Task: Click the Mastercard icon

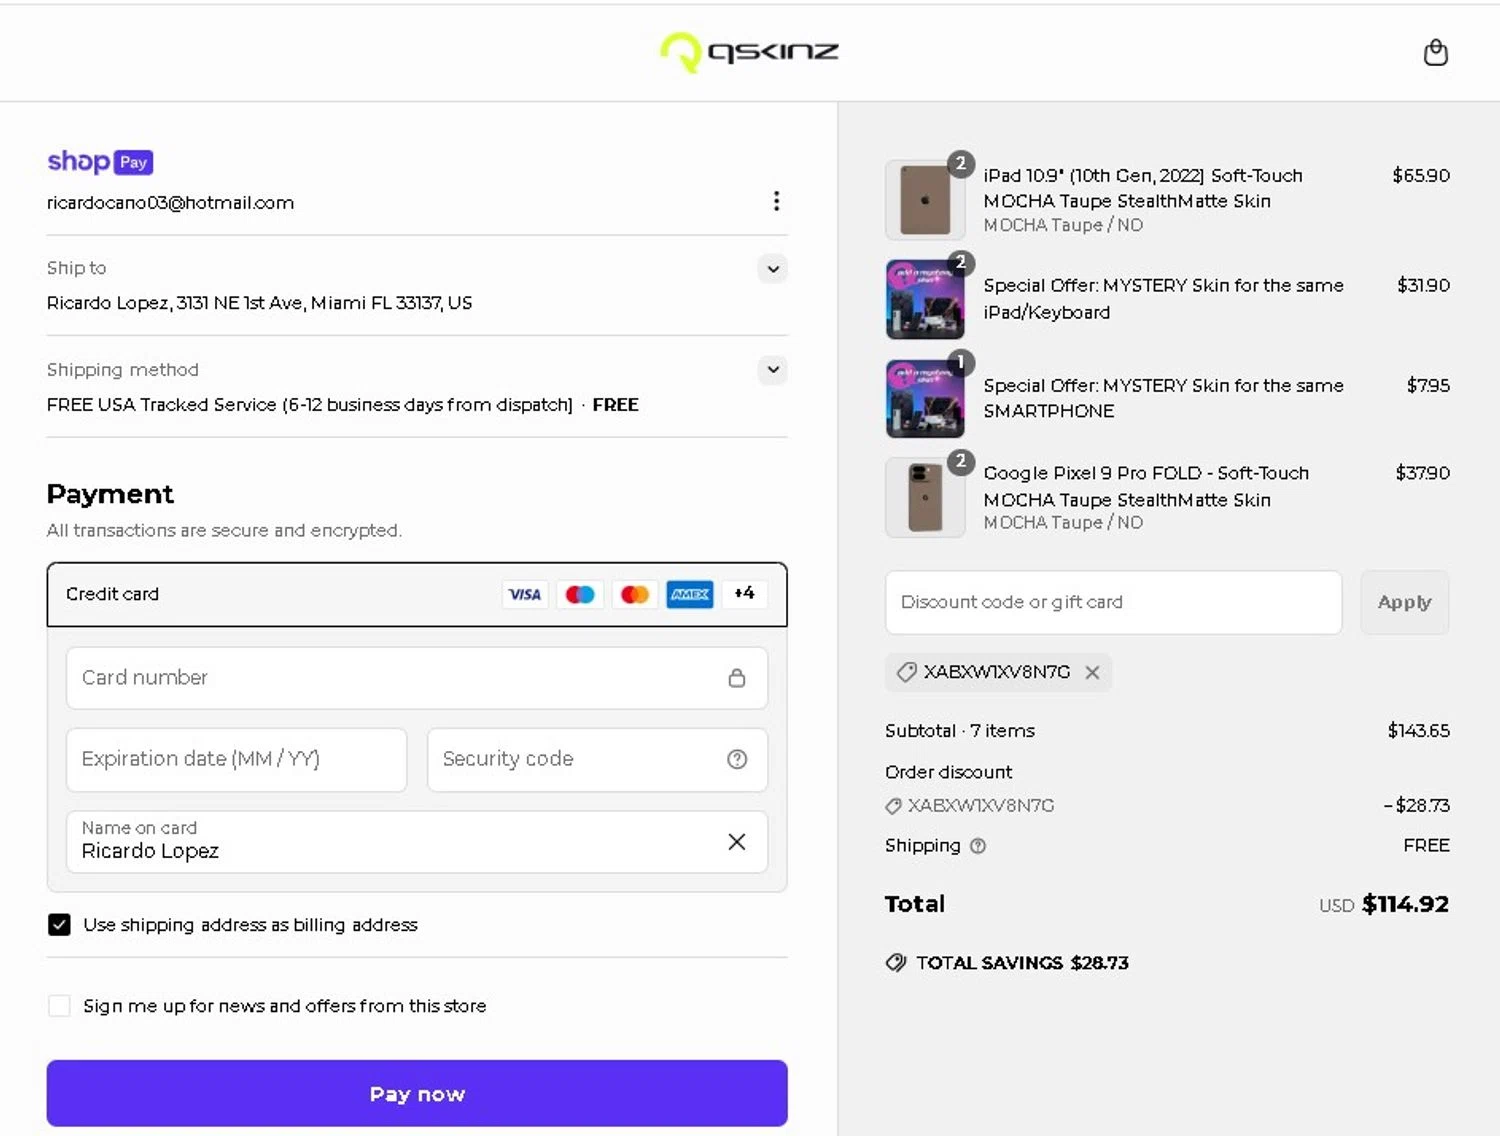Action: [635, 594]
